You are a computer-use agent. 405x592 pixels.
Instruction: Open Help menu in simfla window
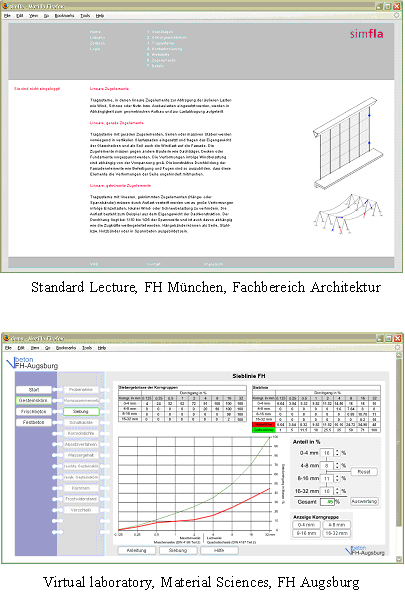100,15
